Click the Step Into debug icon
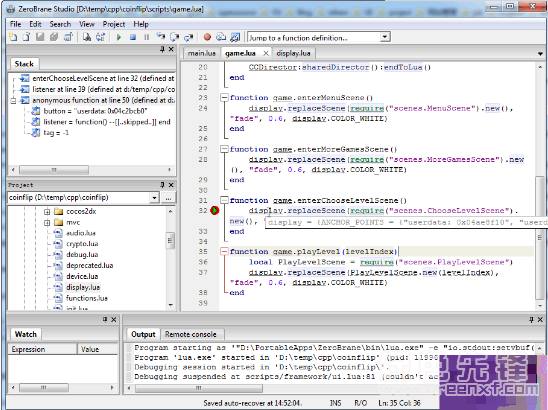The width and height of the screenshot is (548, 410). 160,37
